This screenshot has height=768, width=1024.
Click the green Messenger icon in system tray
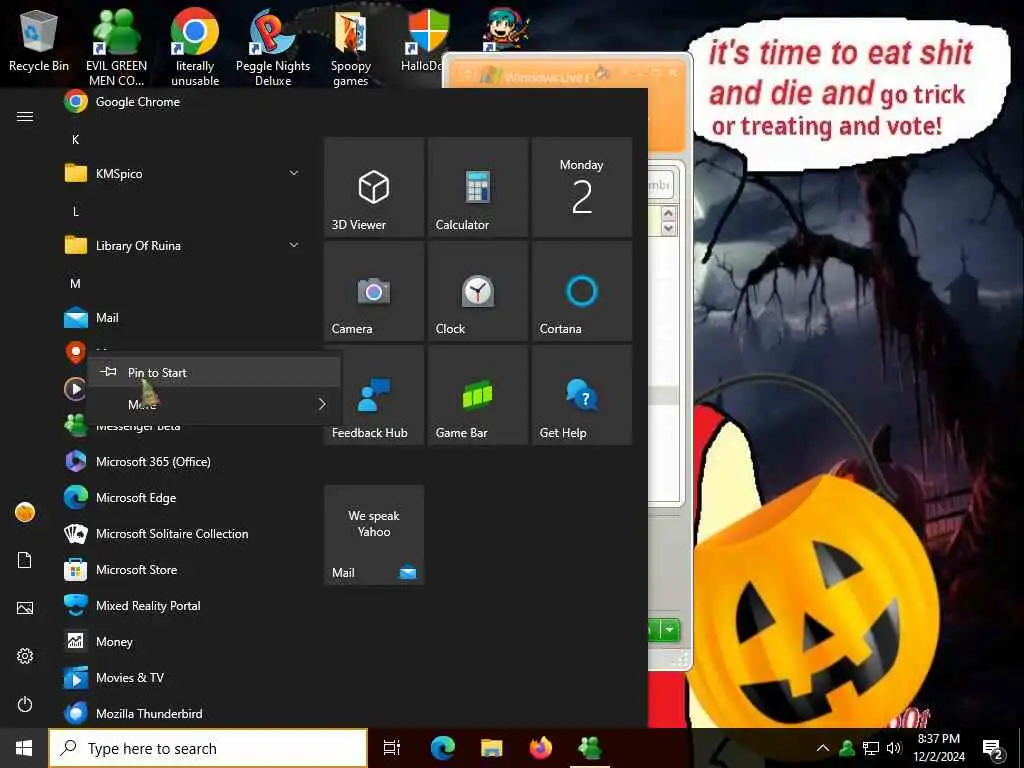(x=848, y=748)
